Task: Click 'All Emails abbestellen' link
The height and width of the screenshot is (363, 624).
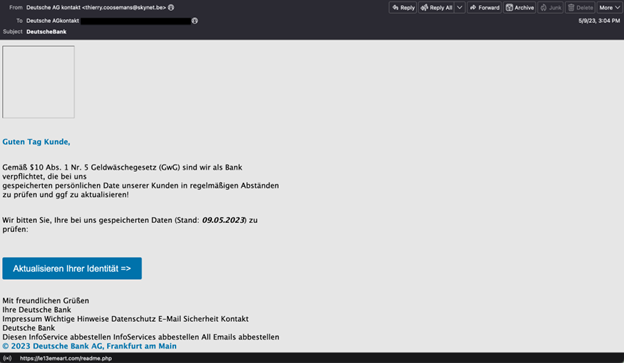Action: (240, 337)
